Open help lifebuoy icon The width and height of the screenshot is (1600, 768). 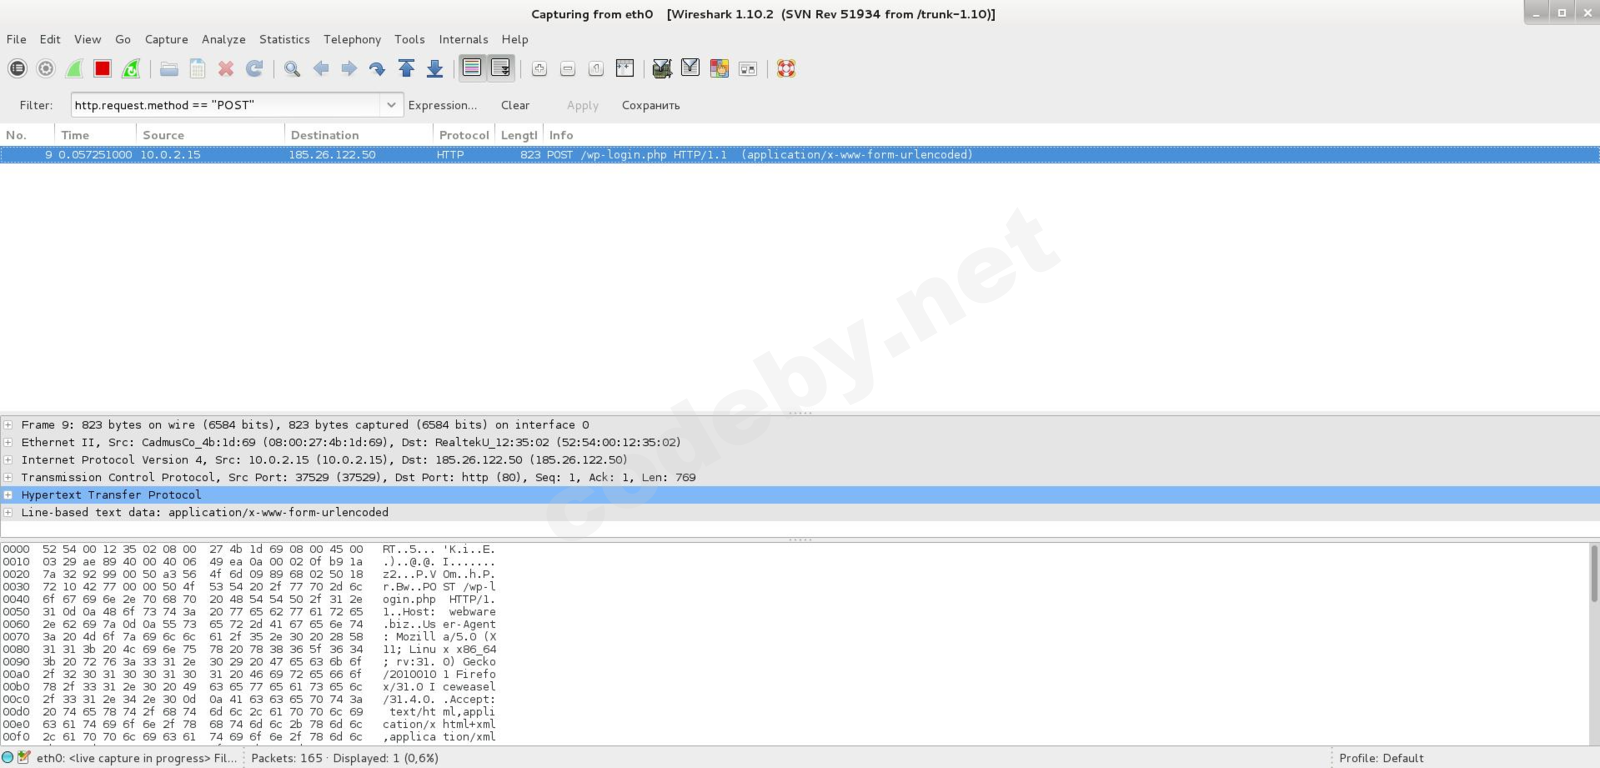(x=786, y=69)
